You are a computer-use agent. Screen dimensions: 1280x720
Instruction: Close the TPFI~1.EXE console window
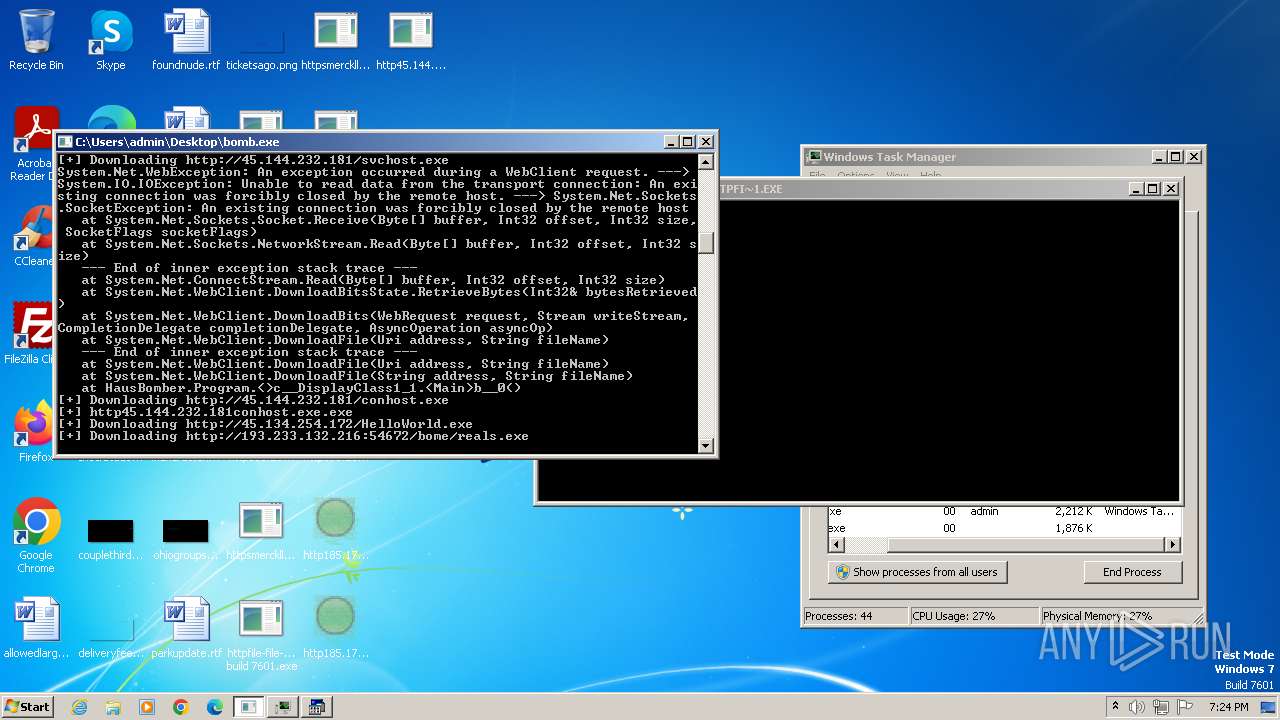pyautogui.click(x=1171, y=189)
